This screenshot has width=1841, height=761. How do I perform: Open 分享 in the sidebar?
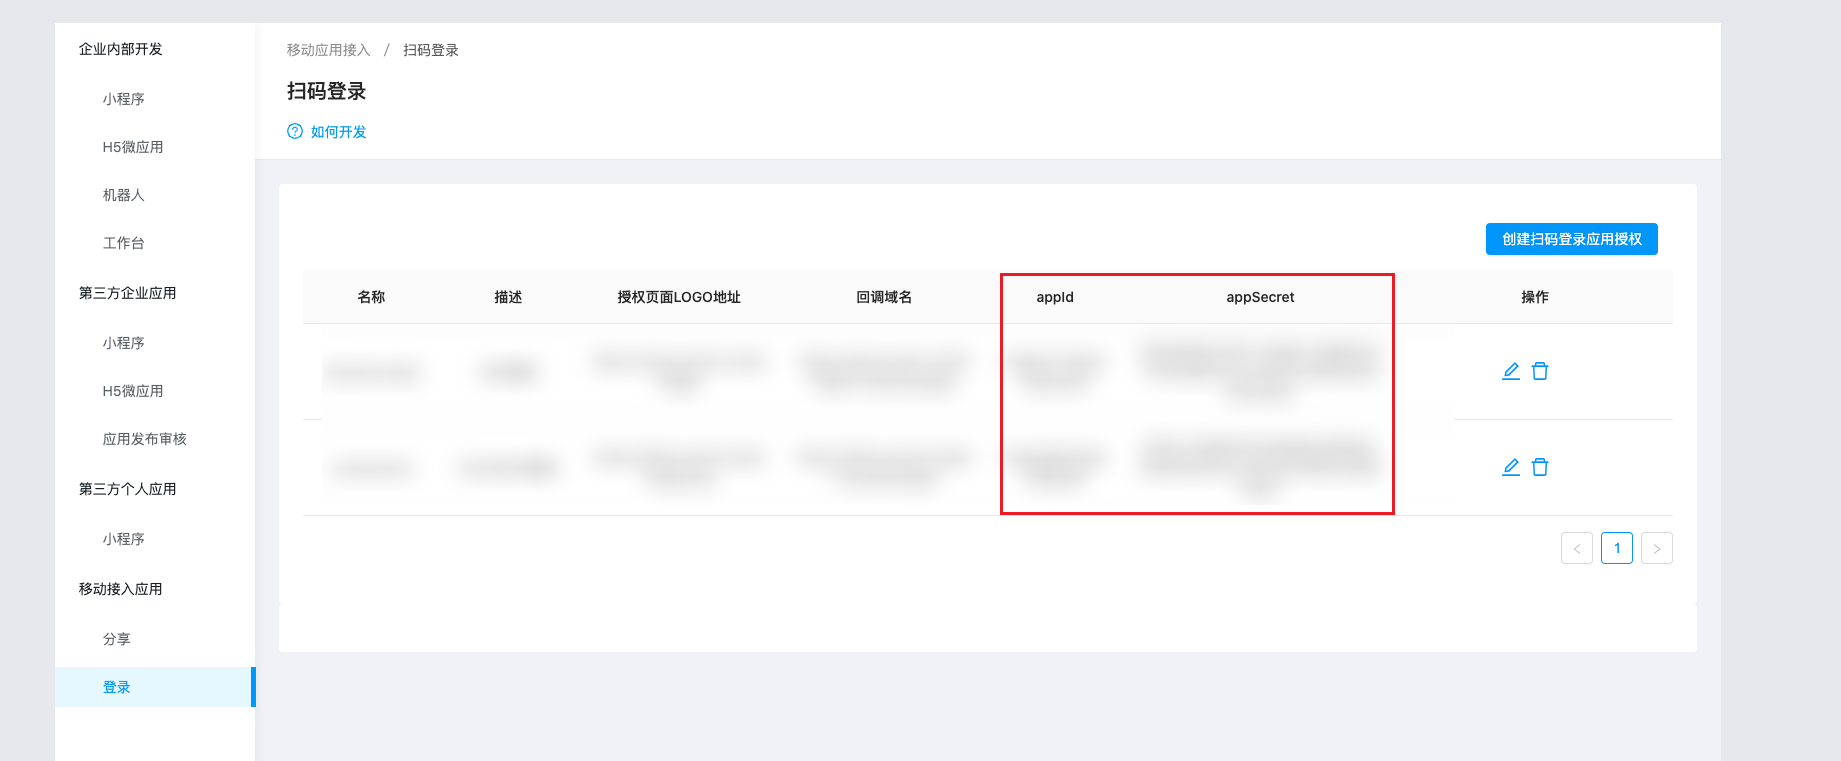[117, 639]
